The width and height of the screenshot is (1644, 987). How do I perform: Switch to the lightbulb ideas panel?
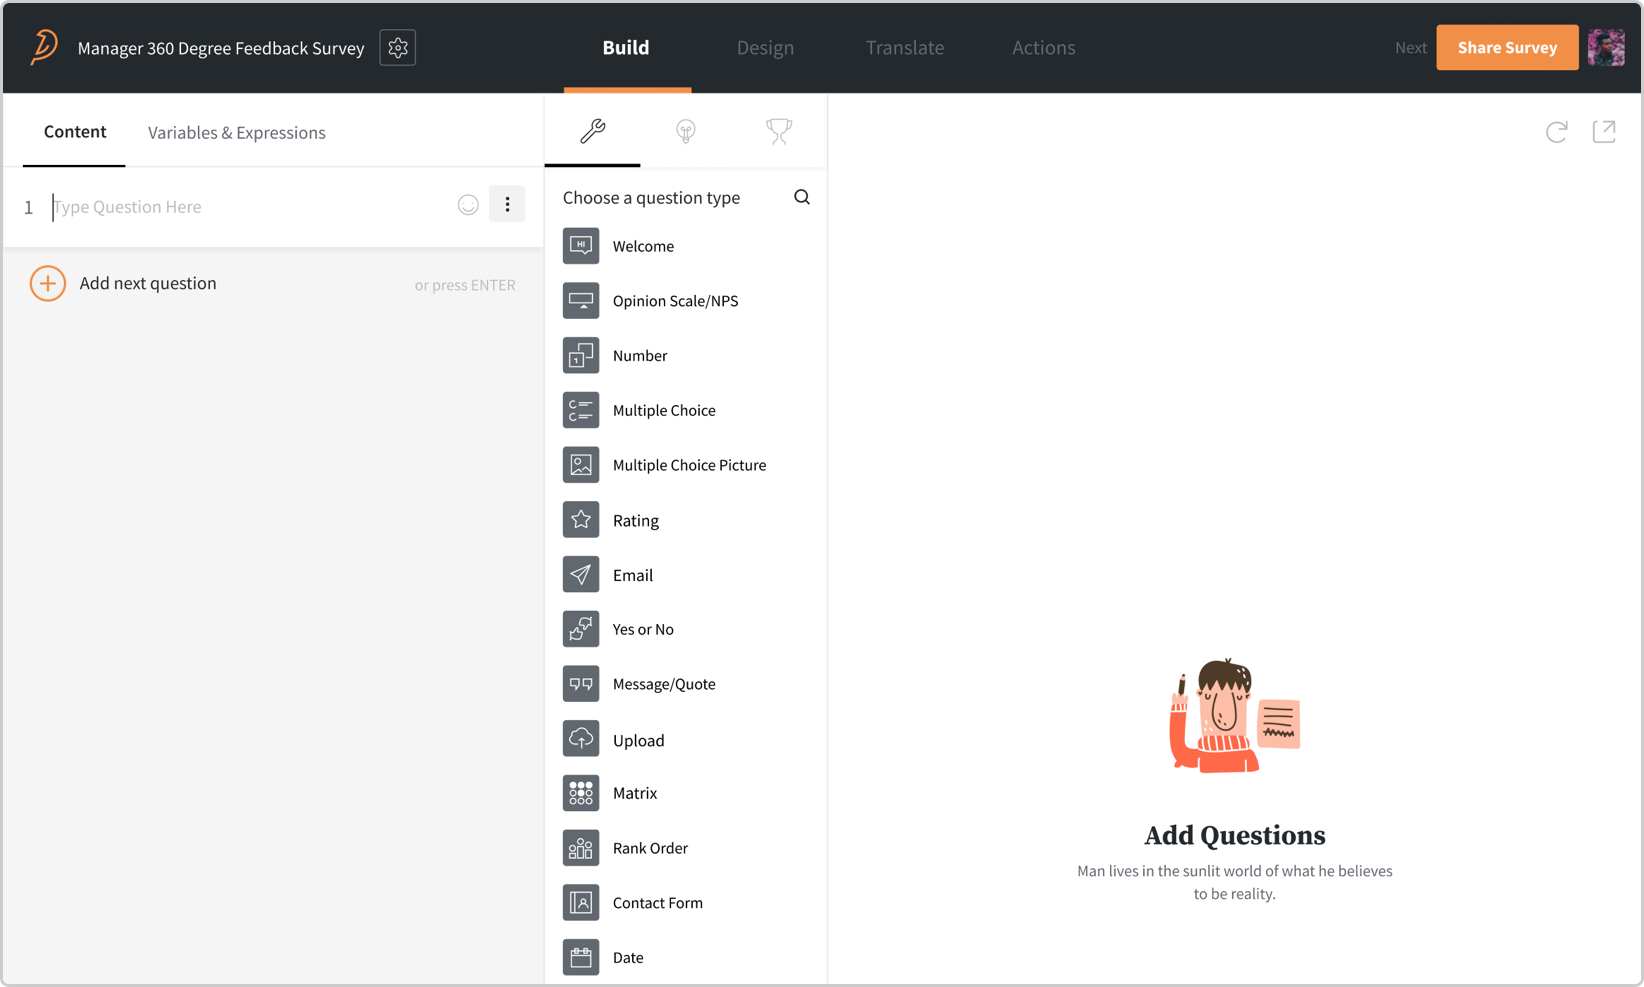[685, 131]
